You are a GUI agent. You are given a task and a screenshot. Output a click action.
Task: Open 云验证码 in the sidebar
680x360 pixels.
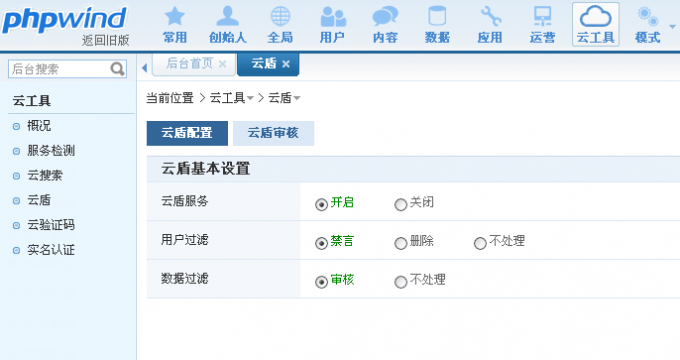tap(51, 225)
